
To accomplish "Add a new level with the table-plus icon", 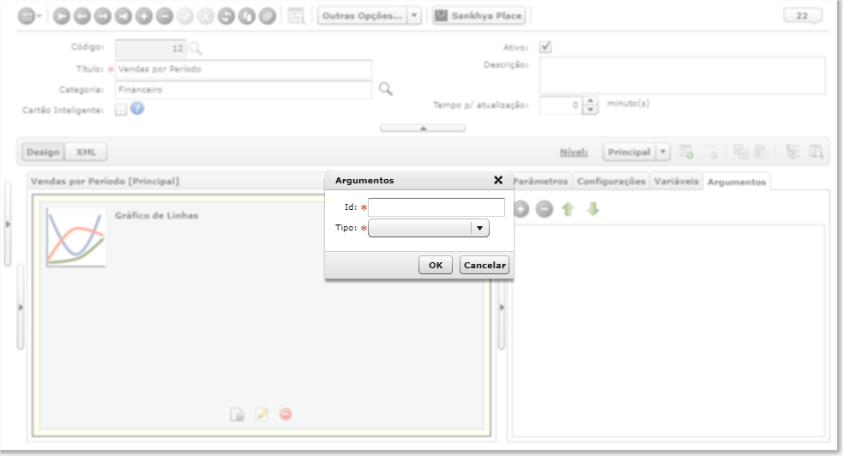I will click(685, 152).
